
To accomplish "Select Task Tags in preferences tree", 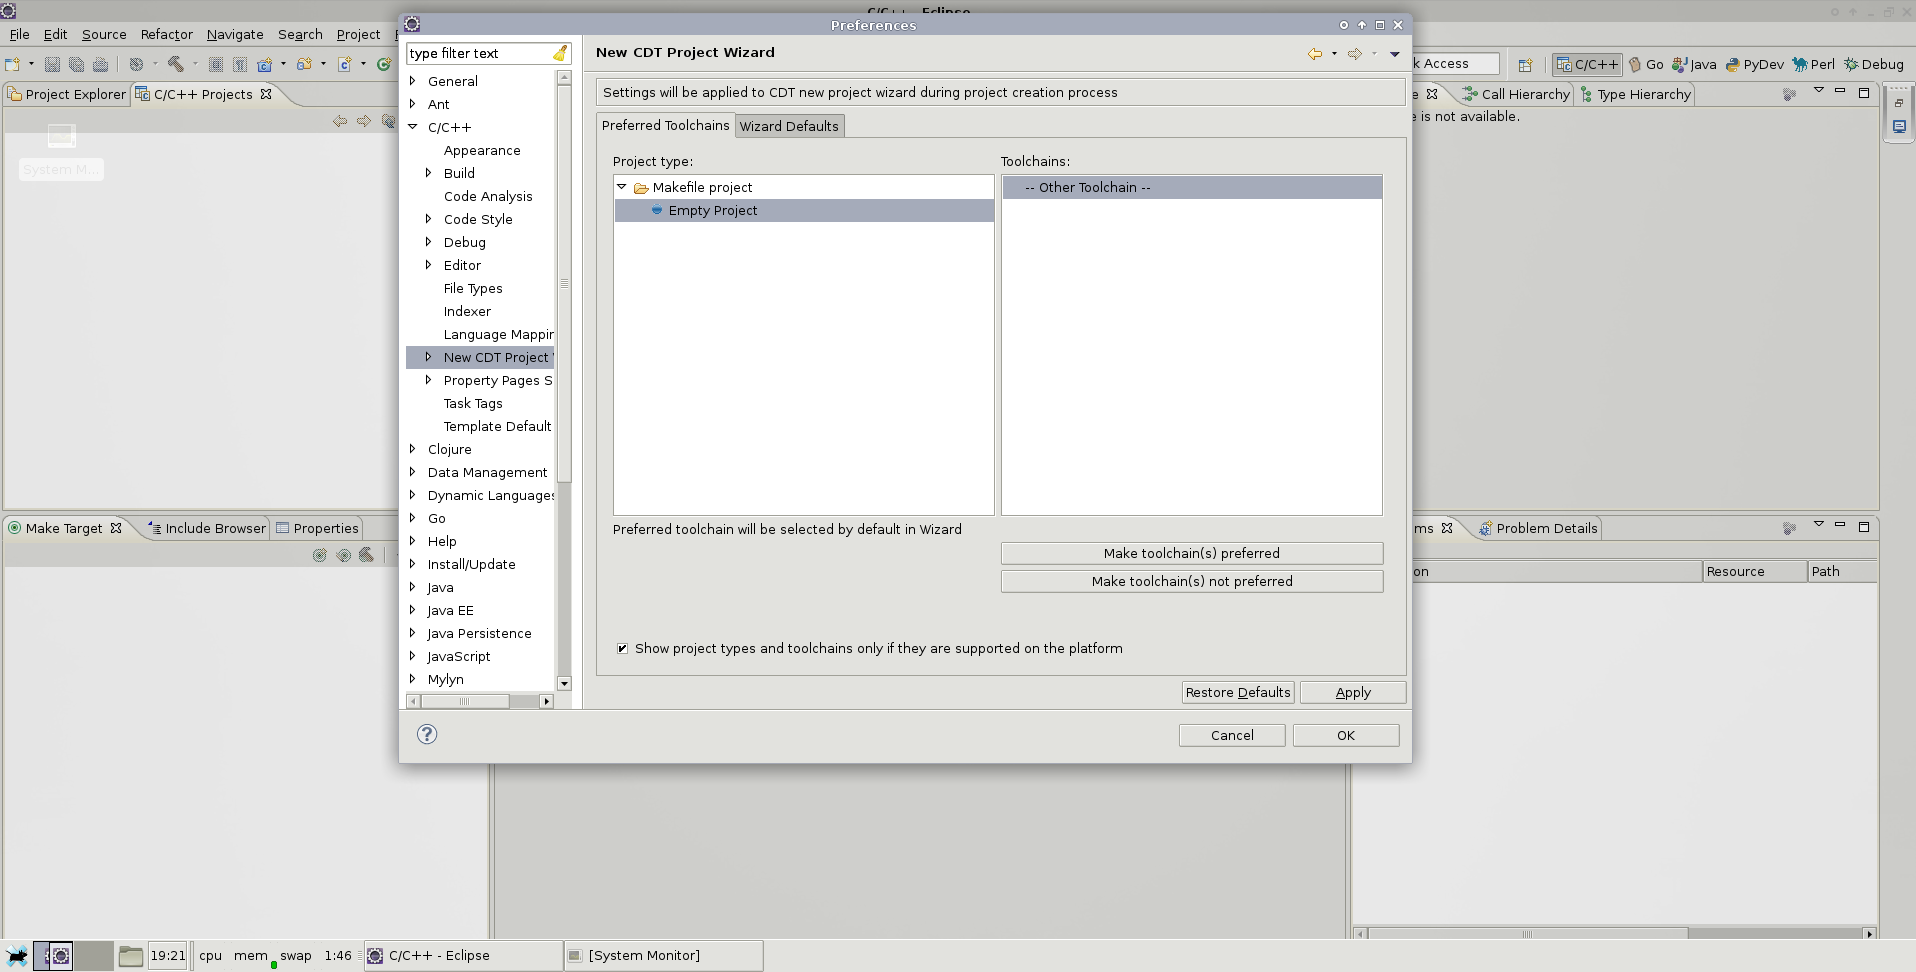I will tap(473, 403).
